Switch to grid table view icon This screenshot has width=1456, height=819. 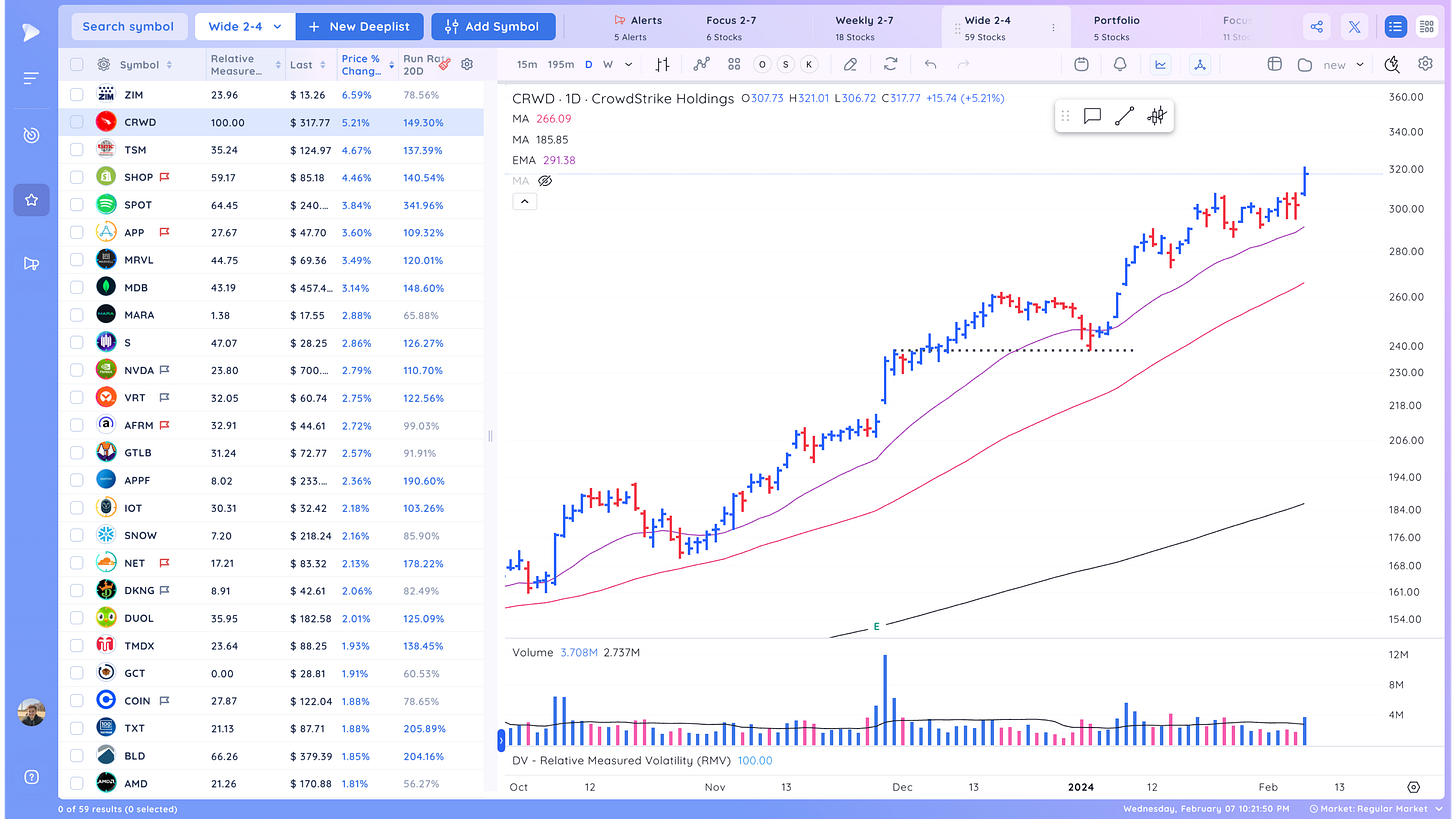(1426, 27)
